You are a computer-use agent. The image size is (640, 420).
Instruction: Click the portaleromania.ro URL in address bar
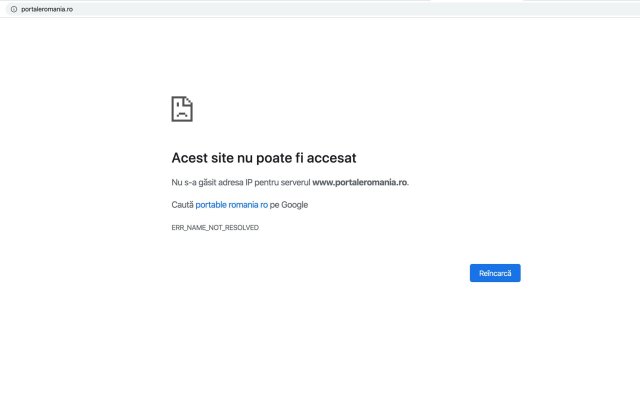47,9
